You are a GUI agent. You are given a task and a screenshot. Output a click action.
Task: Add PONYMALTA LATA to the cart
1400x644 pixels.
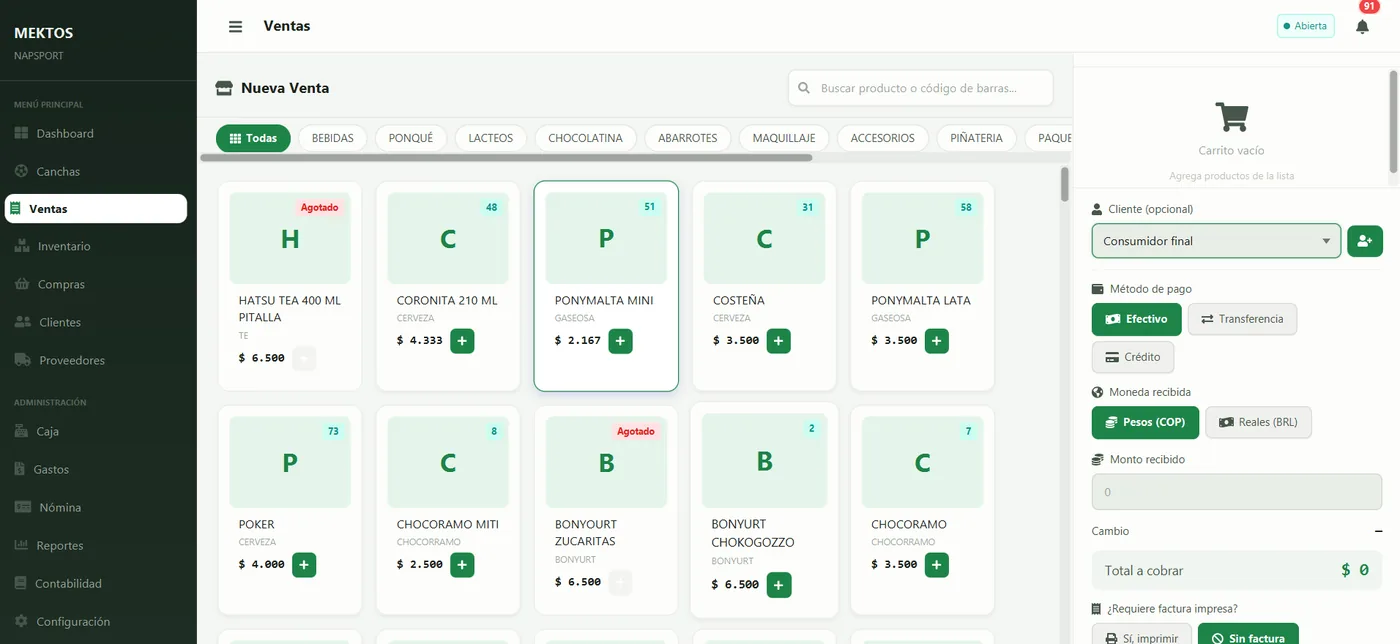(936, 341)
